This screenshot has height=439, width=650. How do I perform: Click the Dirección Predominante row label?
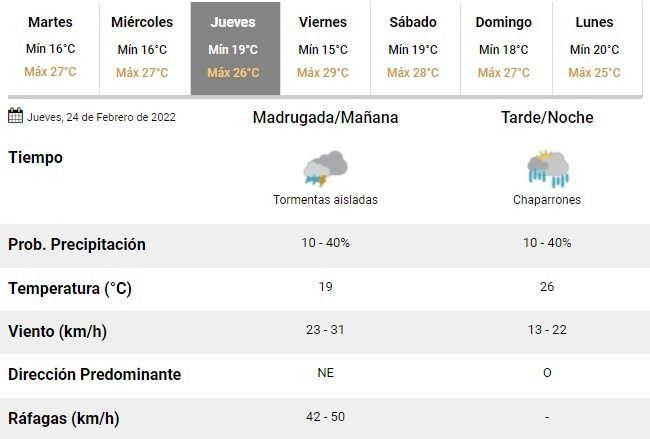94,374
